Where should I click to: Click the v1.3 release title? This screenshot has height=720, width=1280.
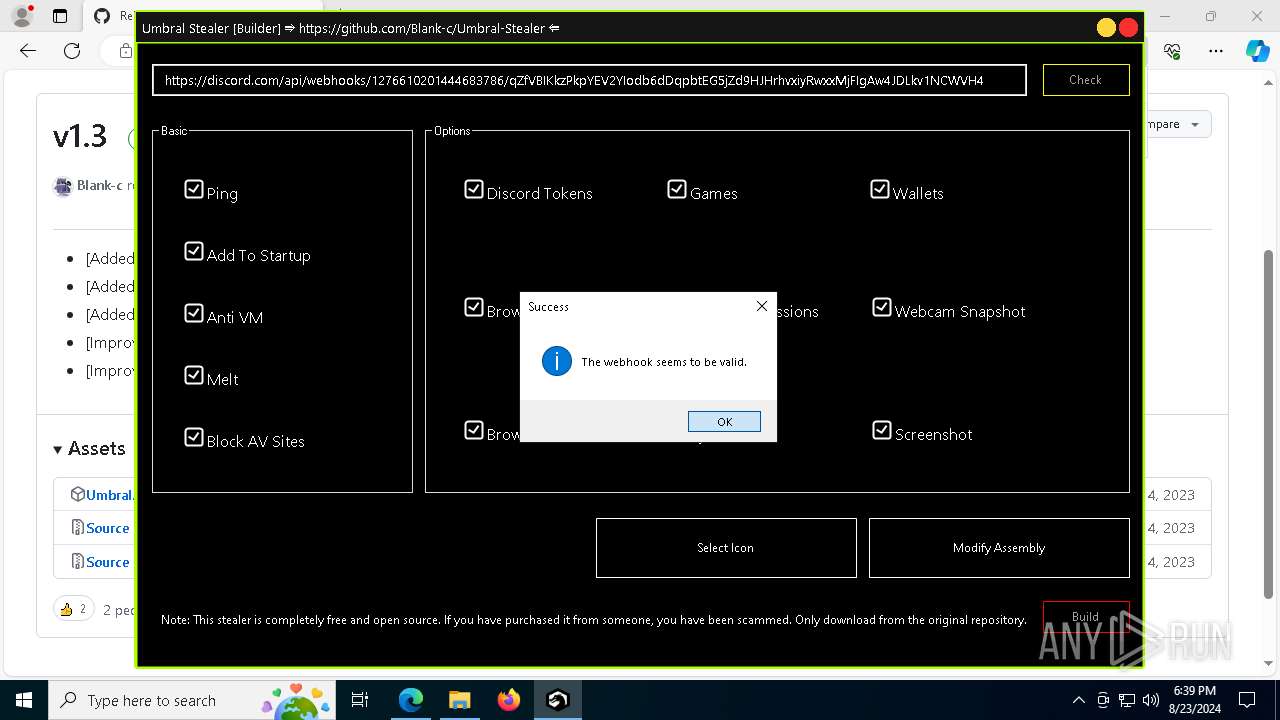80,136
